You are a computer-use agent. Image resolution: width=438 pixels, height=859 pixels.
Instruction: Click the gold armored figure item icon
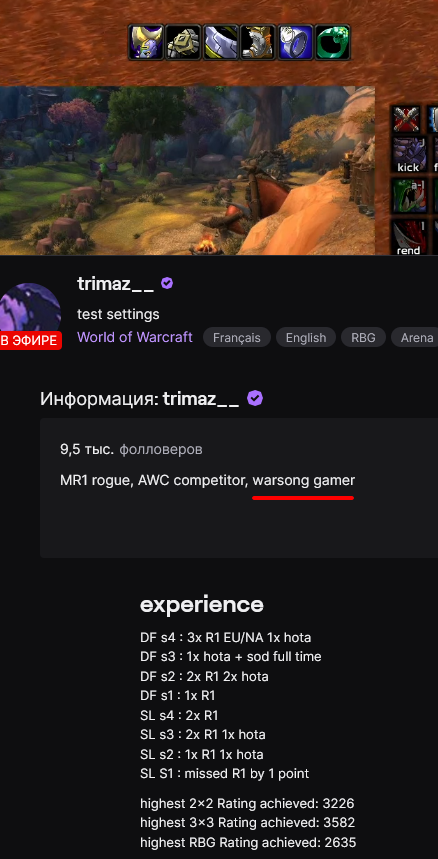tap(258, 42)
